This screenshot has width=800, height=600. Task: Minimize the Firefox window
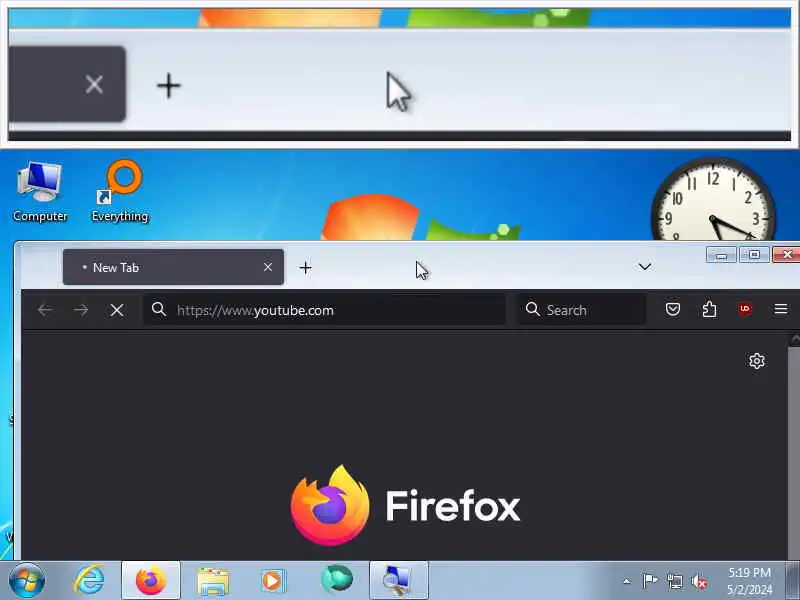[x=721, y=254]
